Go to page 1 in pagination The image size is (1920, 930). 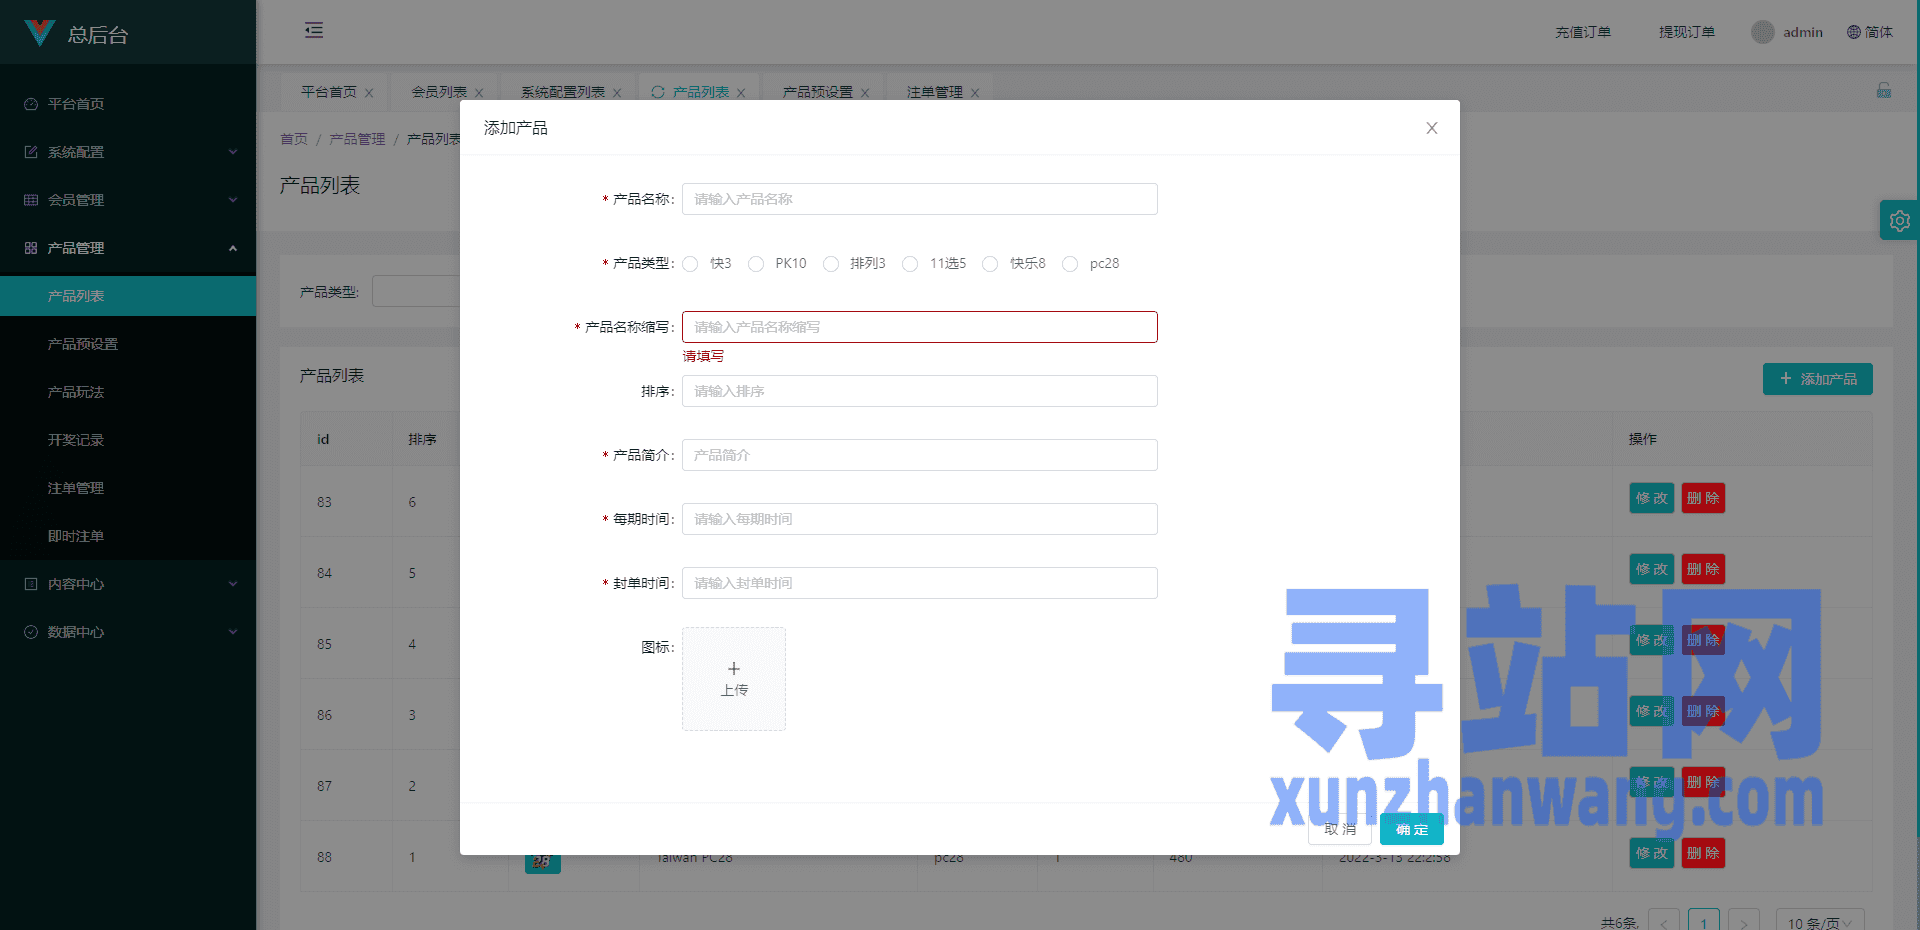point(1704,922)
